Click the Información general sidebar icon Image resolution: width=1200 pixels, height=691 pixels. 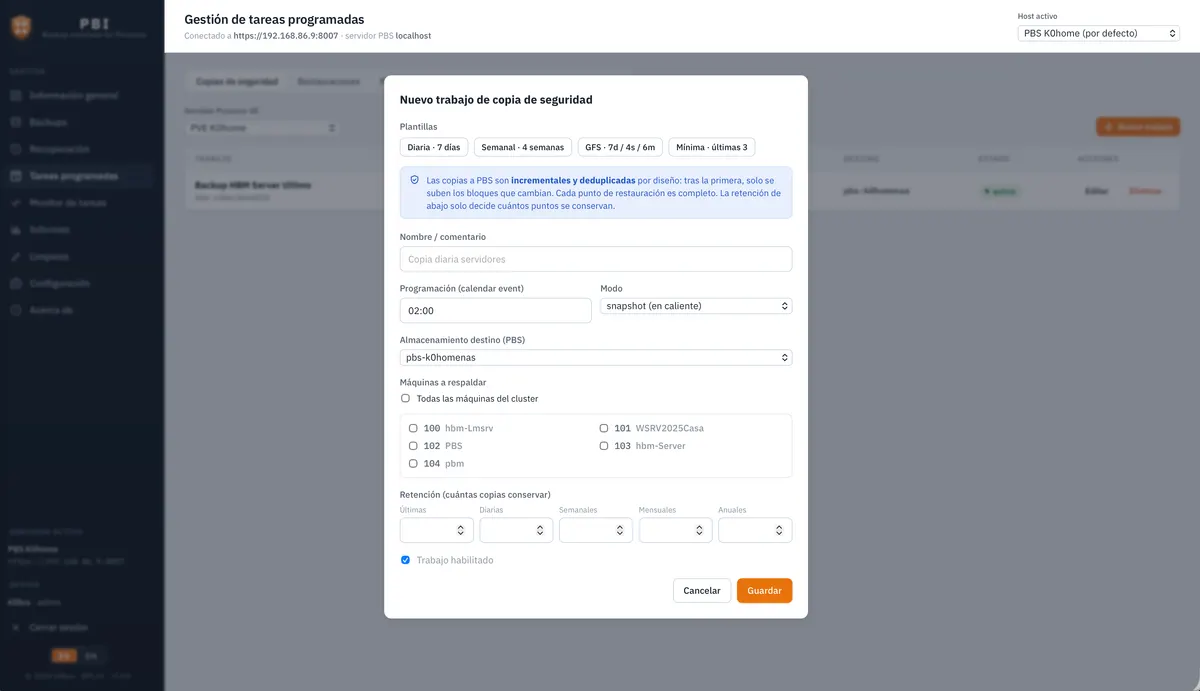coord(16,96)
